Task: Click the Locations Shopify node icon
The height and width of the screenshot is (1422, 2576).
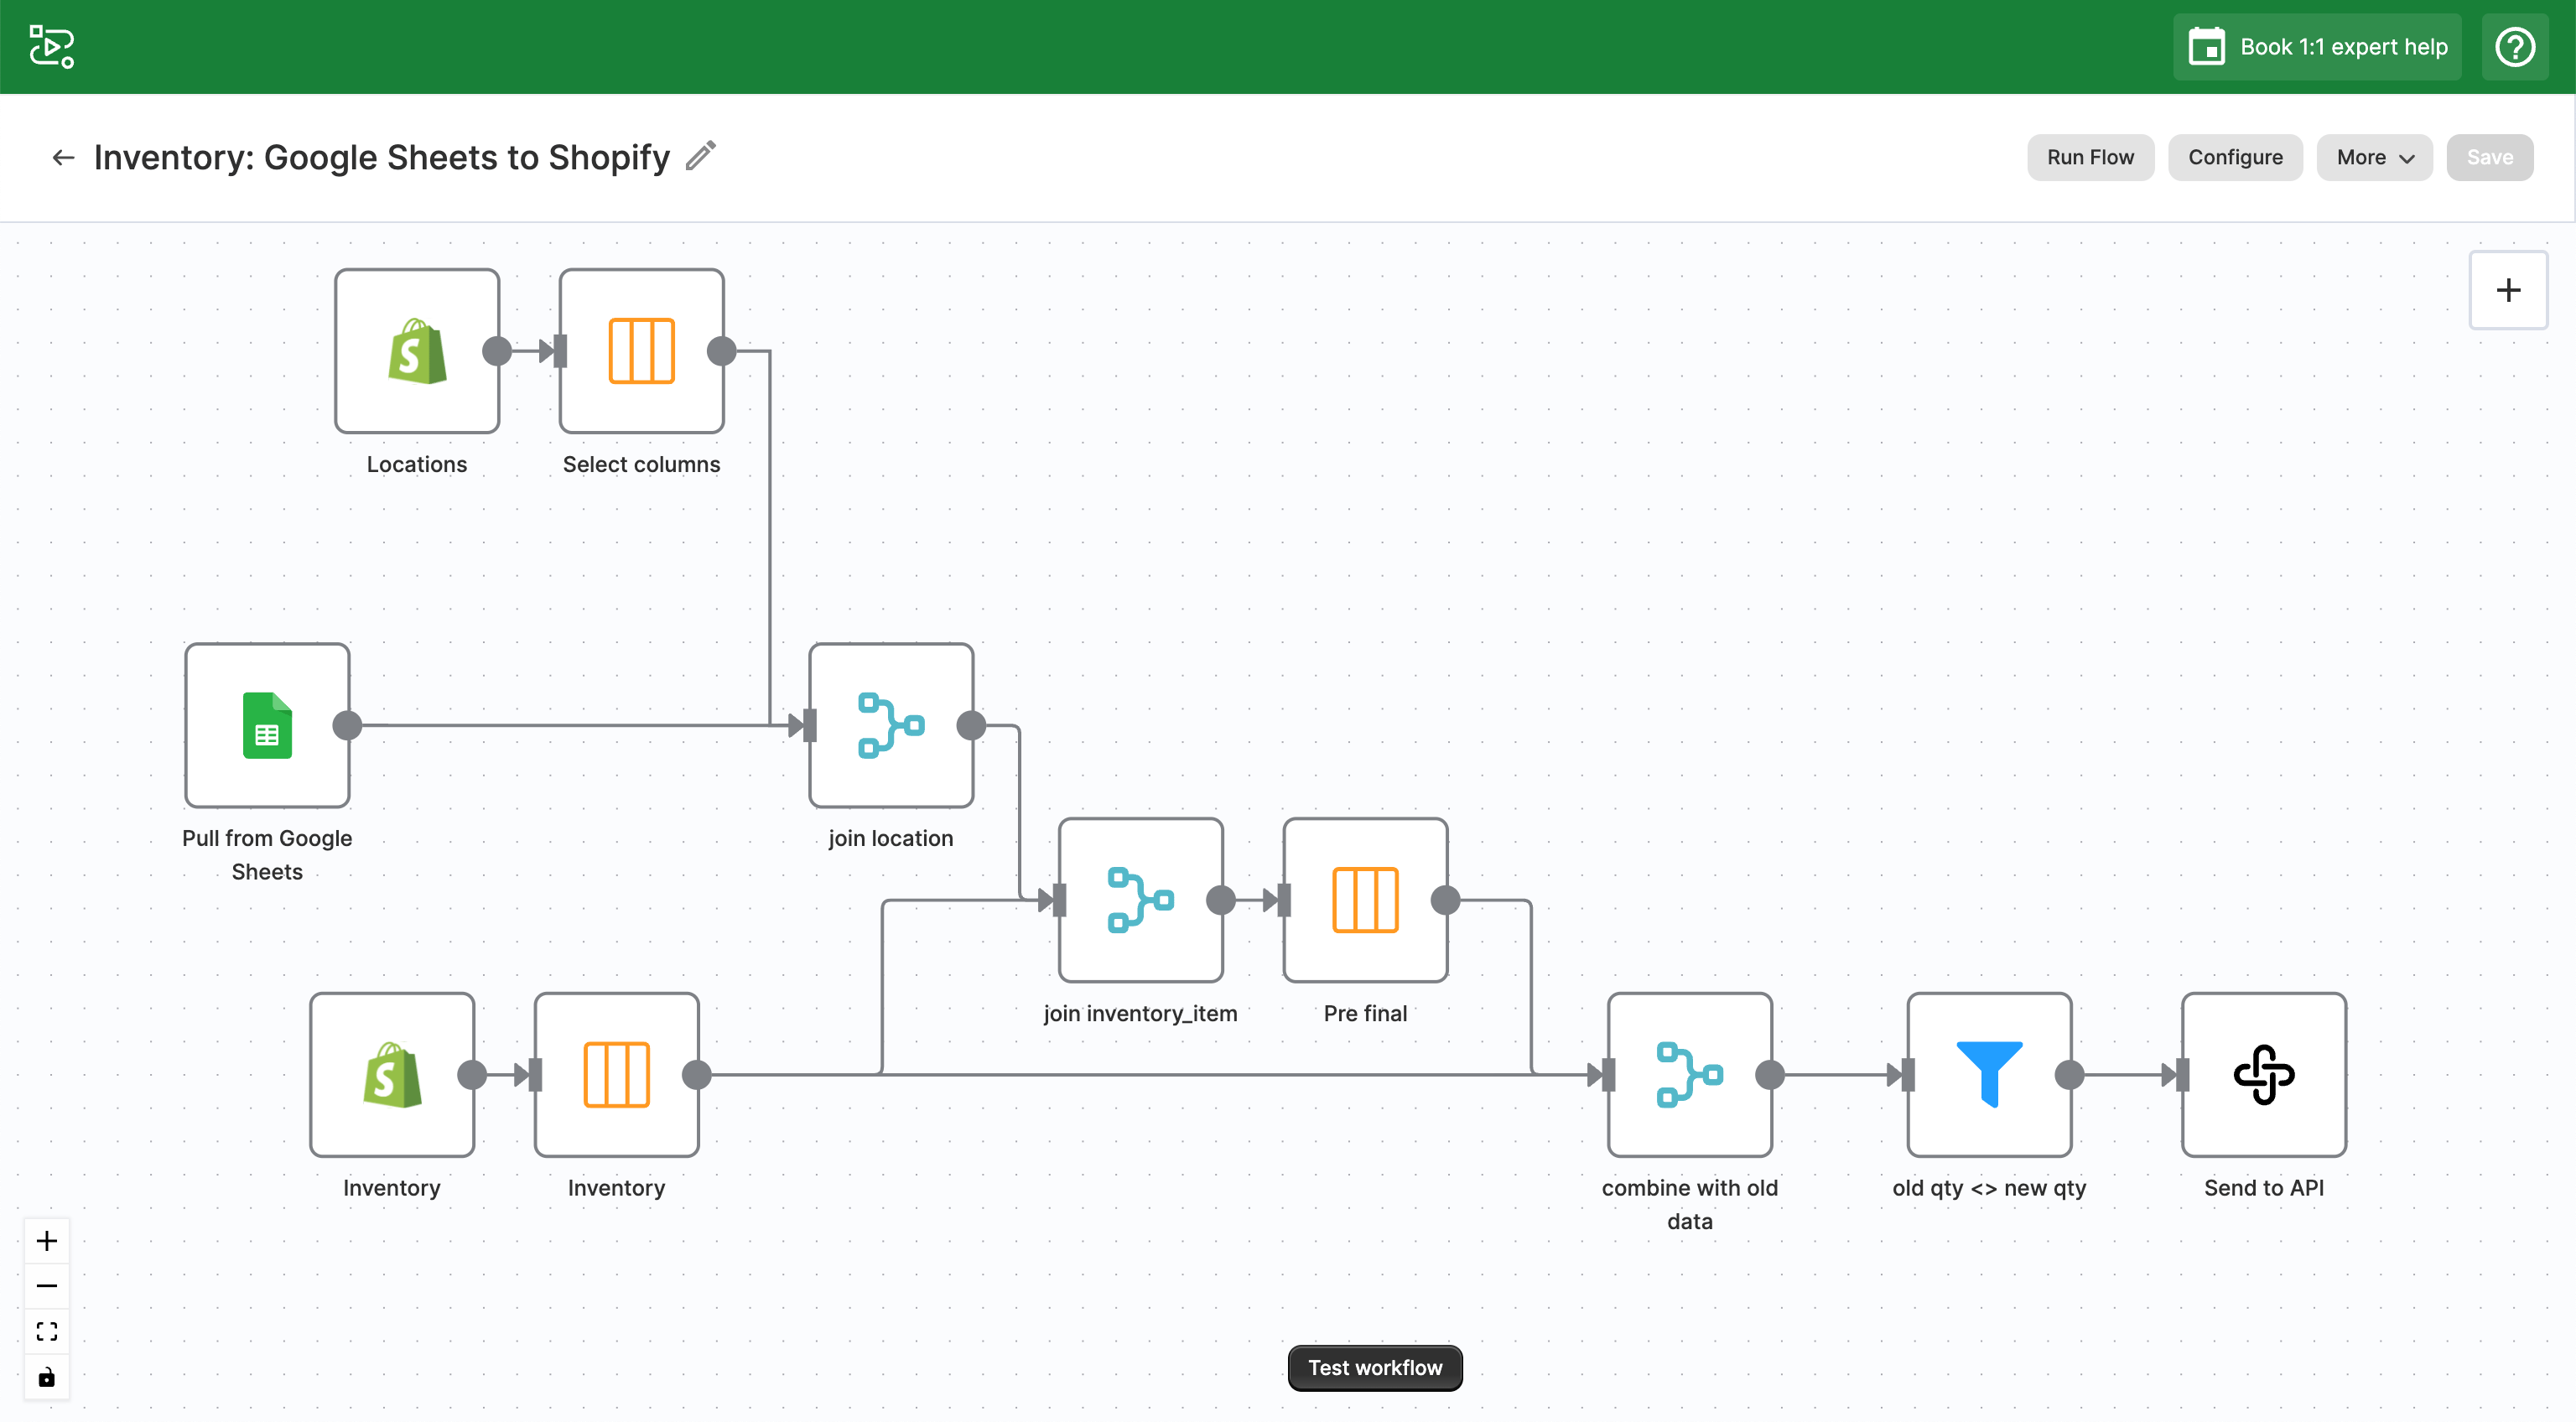Action: click(417, 351)
